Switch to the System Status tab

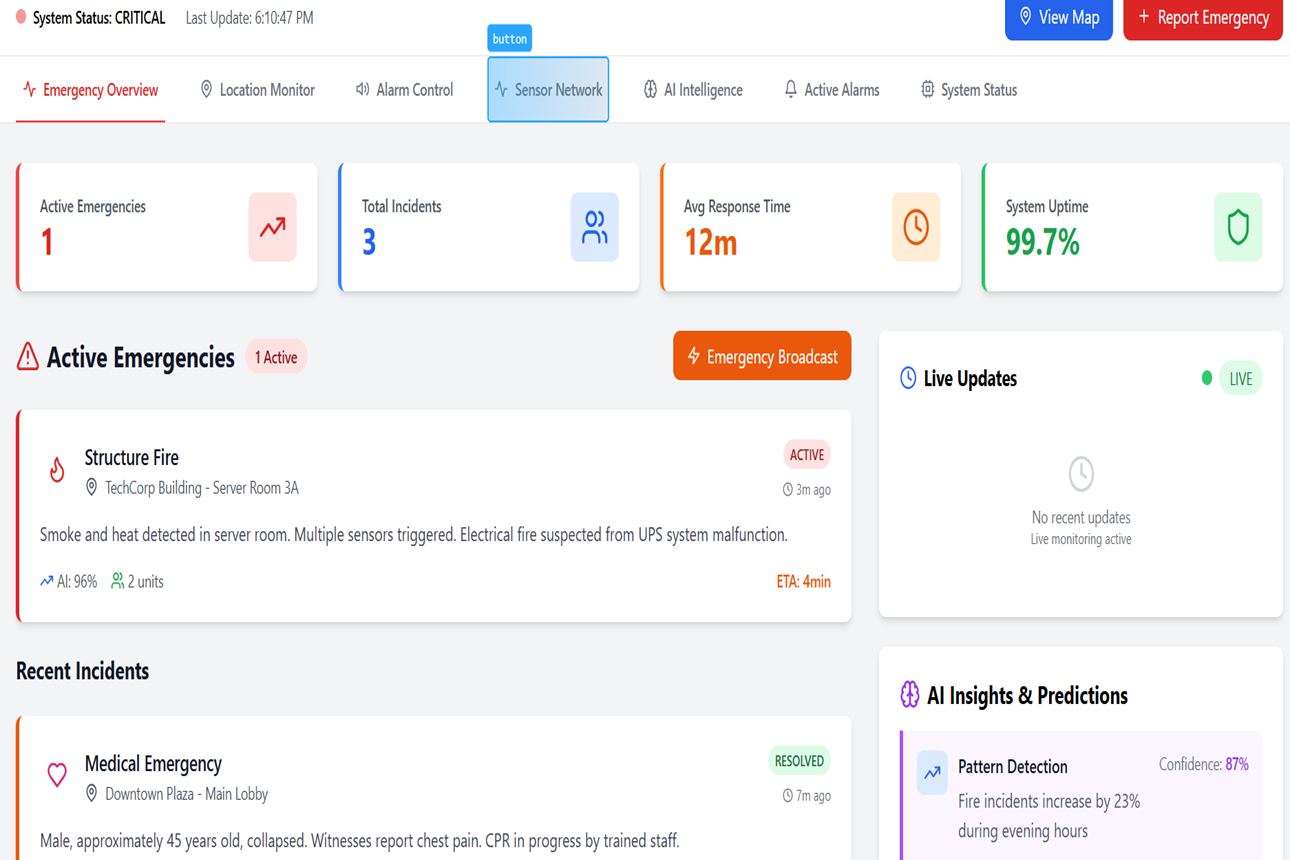coord(969,90)
